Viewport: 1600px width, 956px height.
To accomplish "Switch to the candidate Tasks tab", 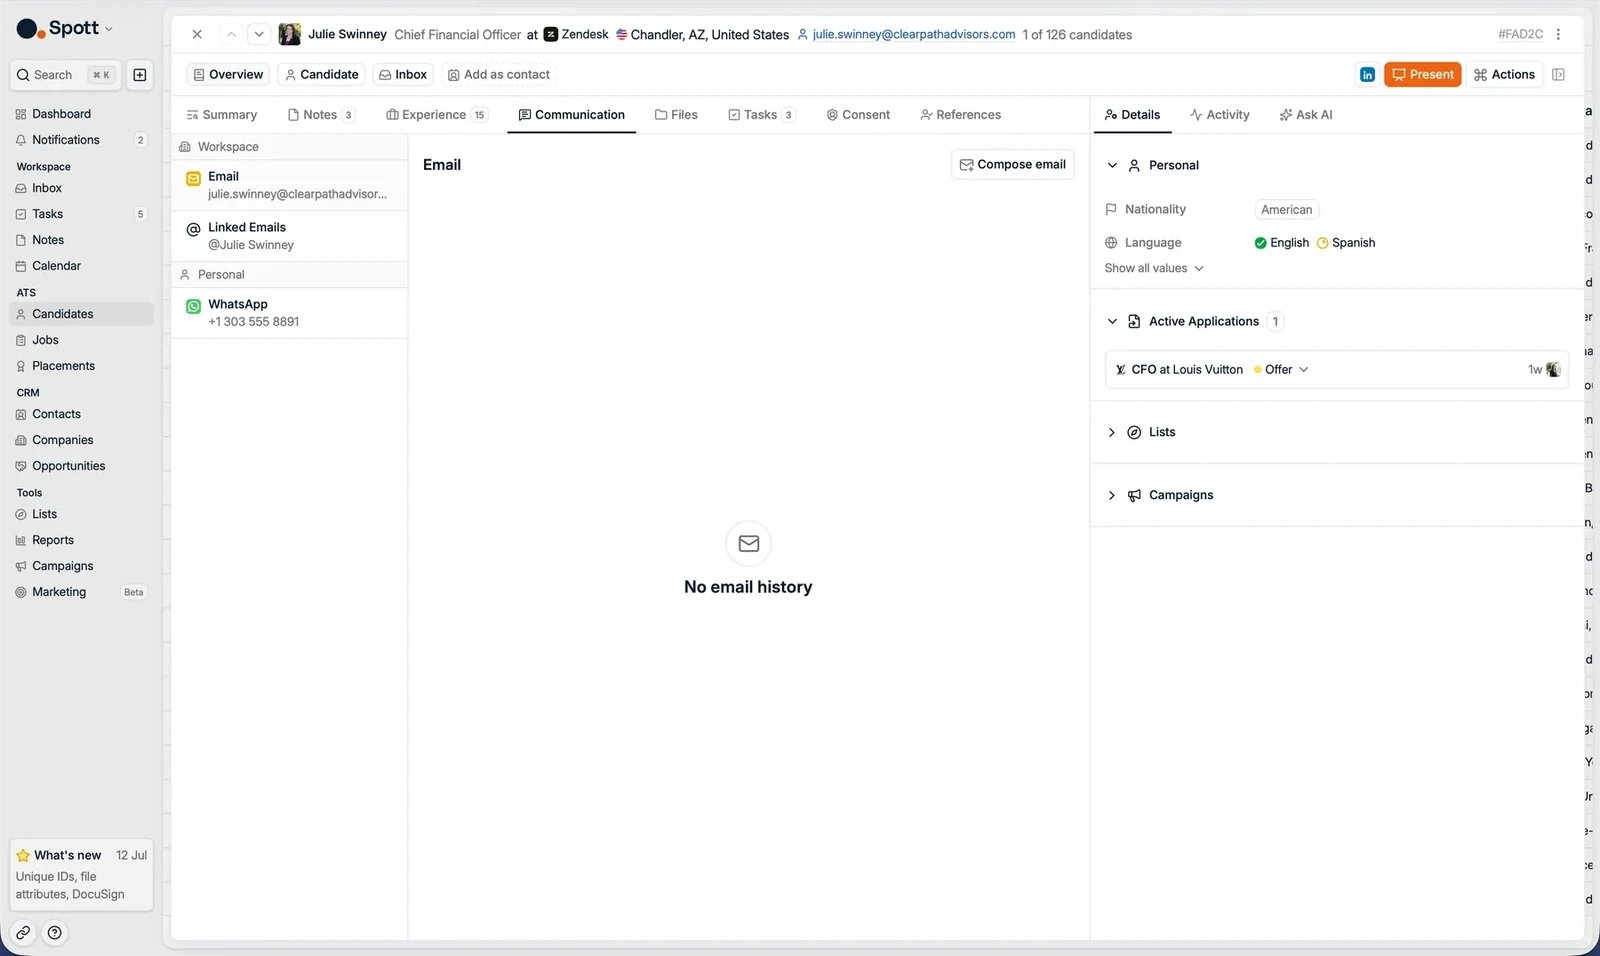I will [x=761, y=115].
